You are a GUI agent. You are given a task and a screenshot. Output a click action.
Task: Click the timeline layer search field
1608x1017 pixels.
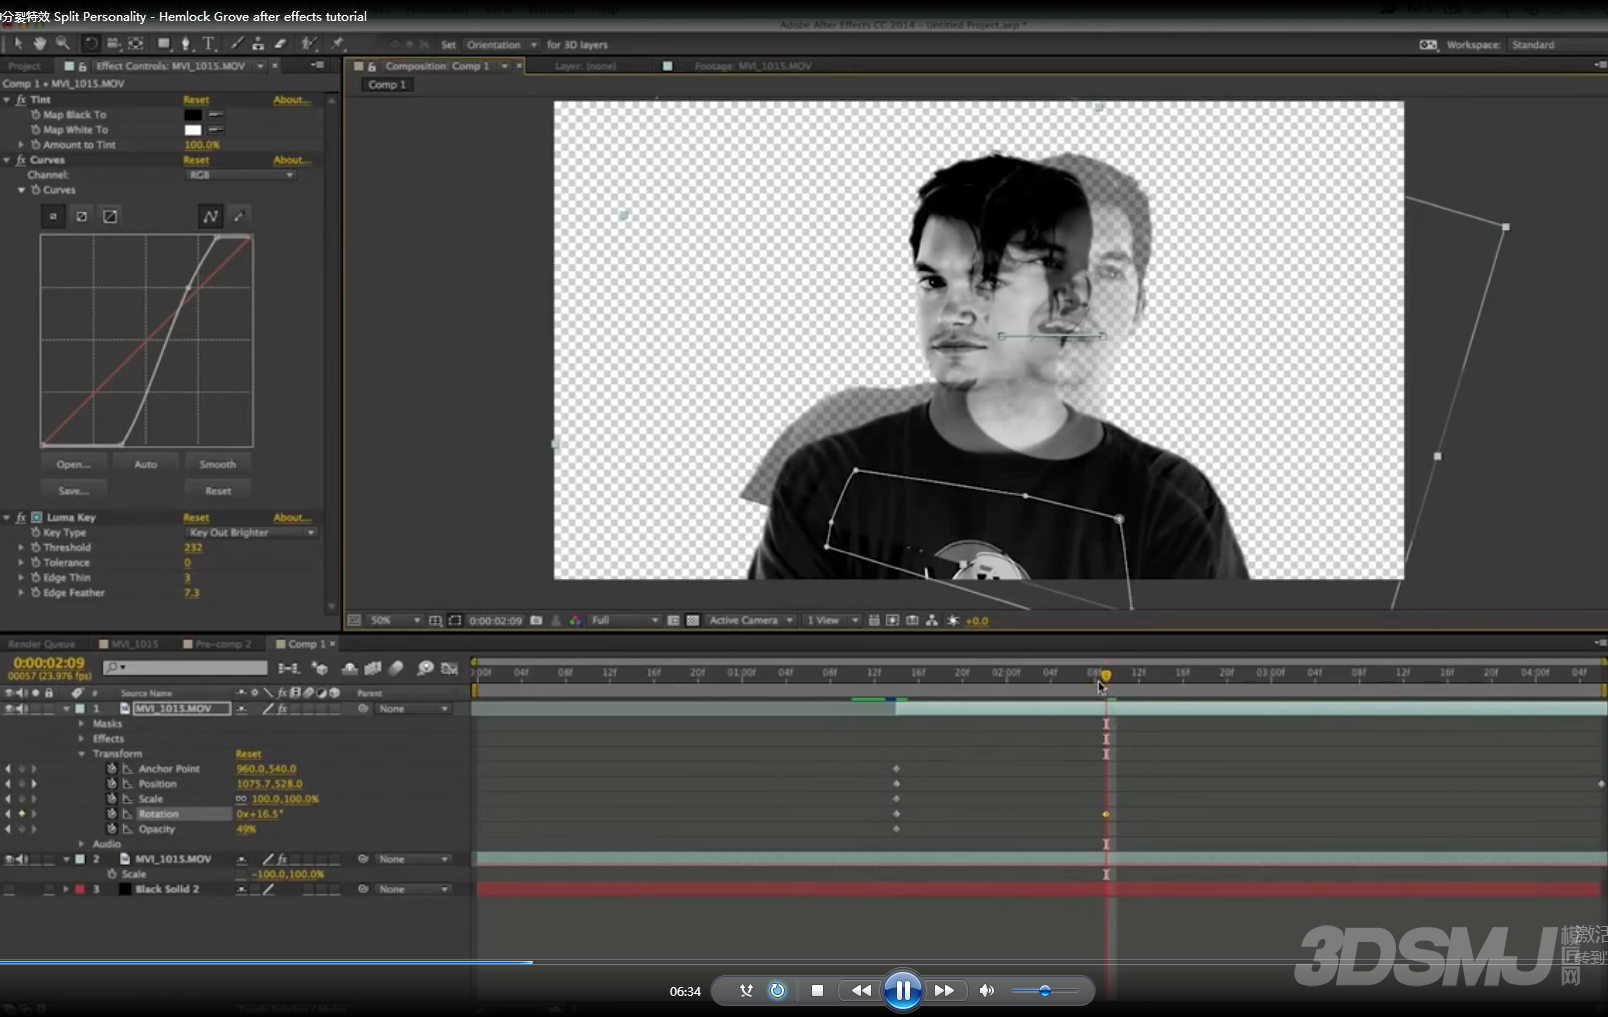186,668
